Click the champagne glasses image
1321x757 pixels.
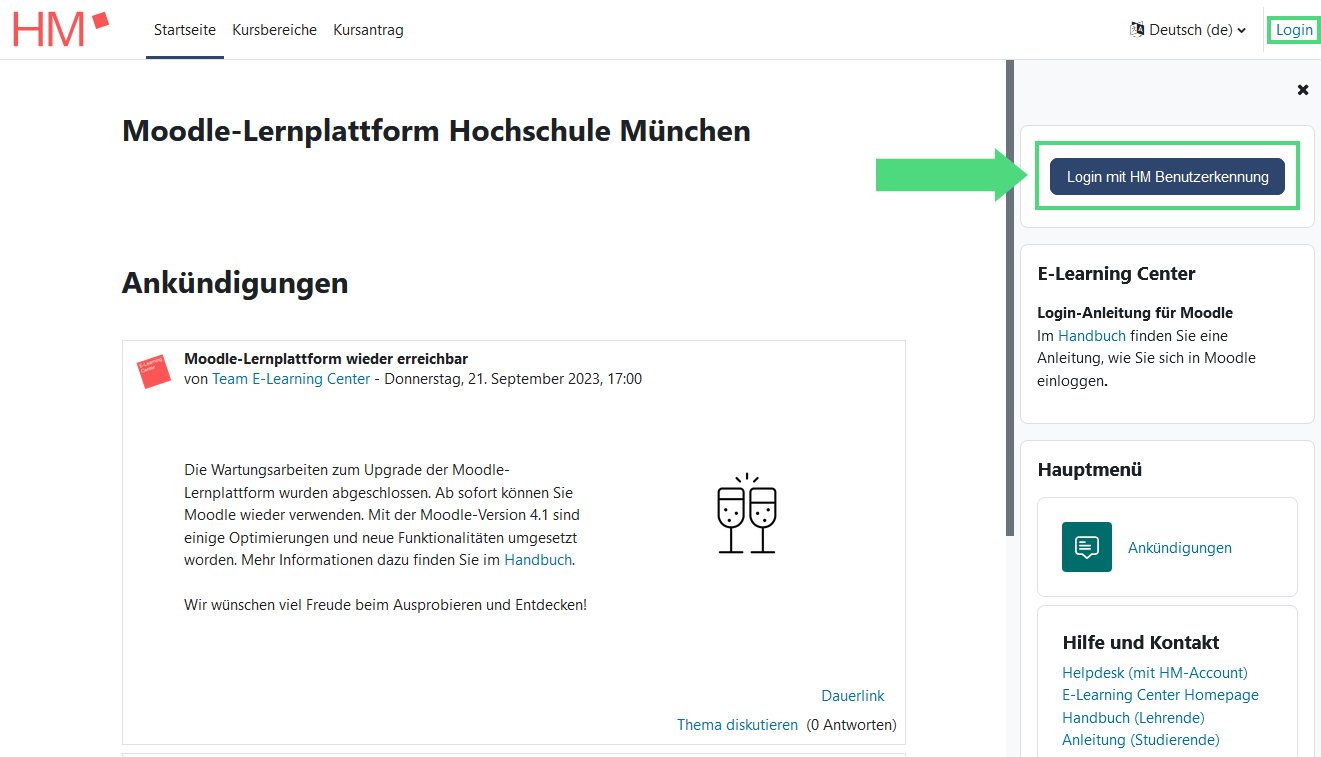coord(747,514)
